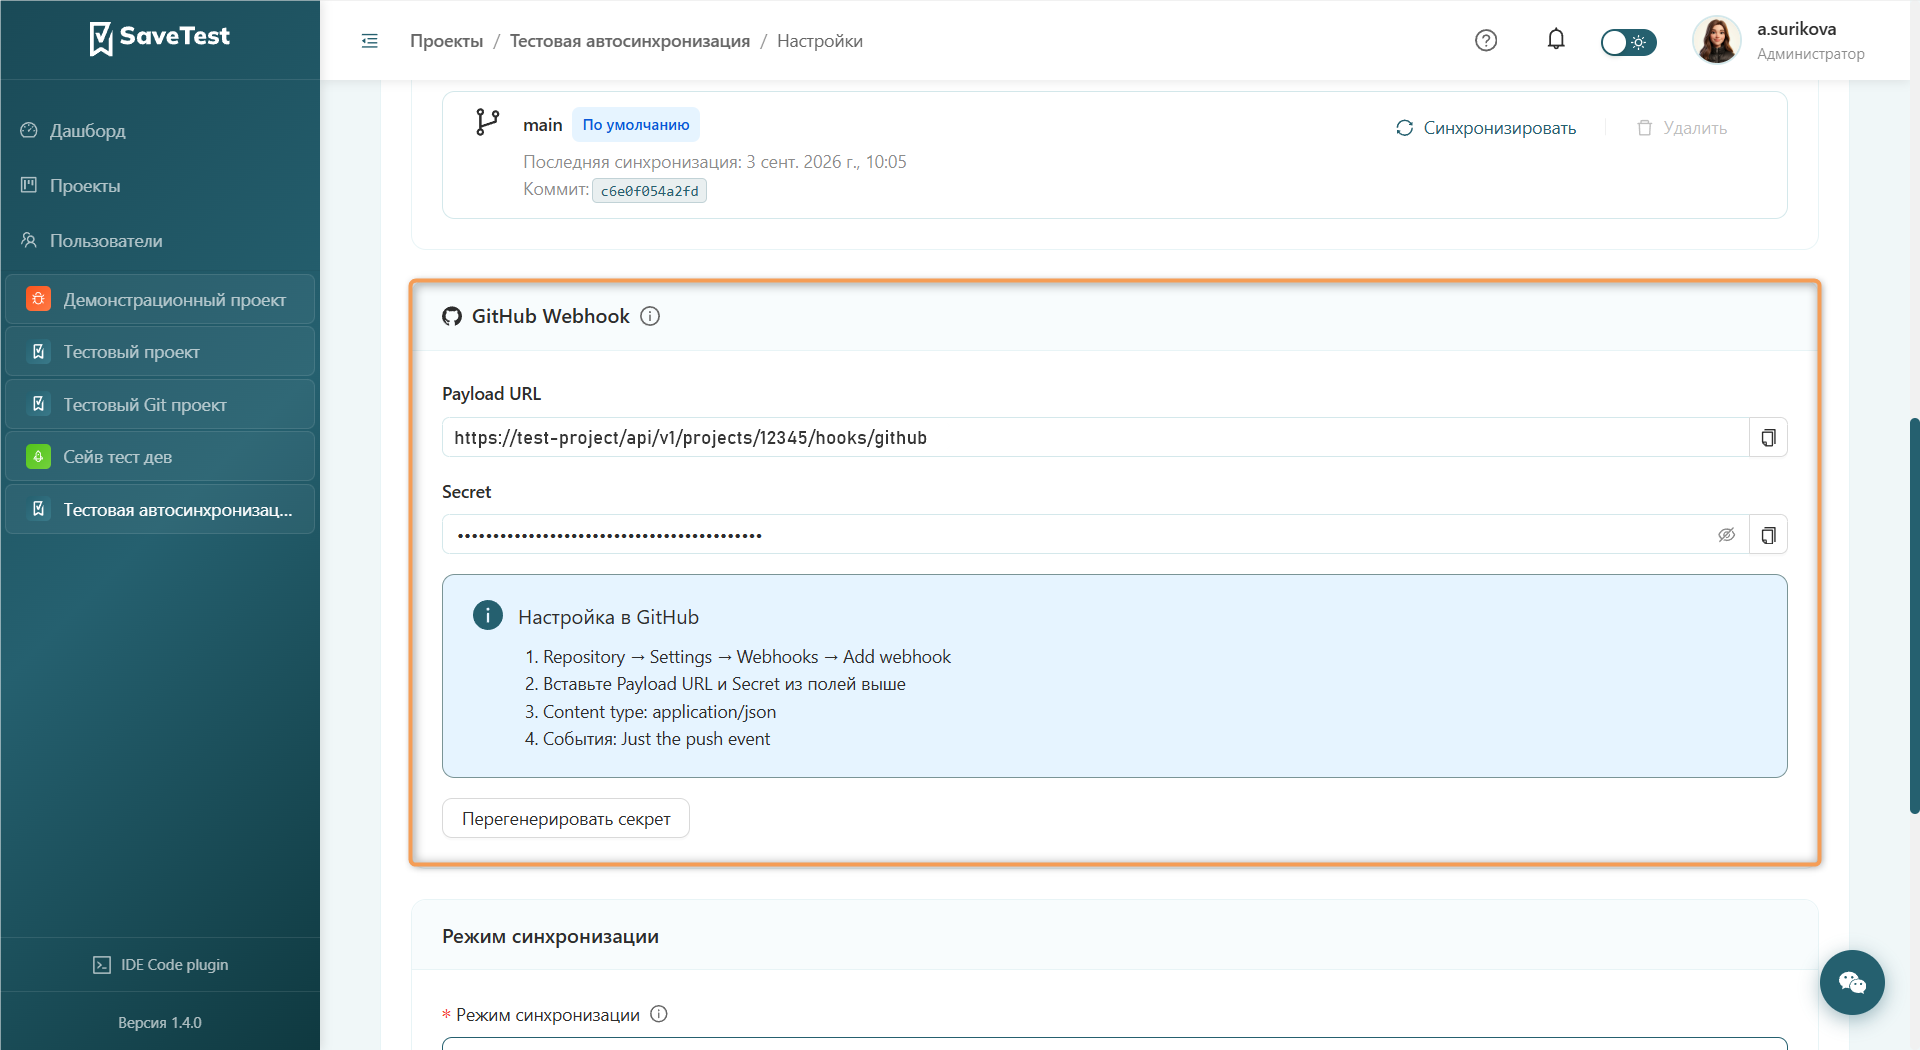Click the IDE Code plugin terminal icon

tap(102, 965)
